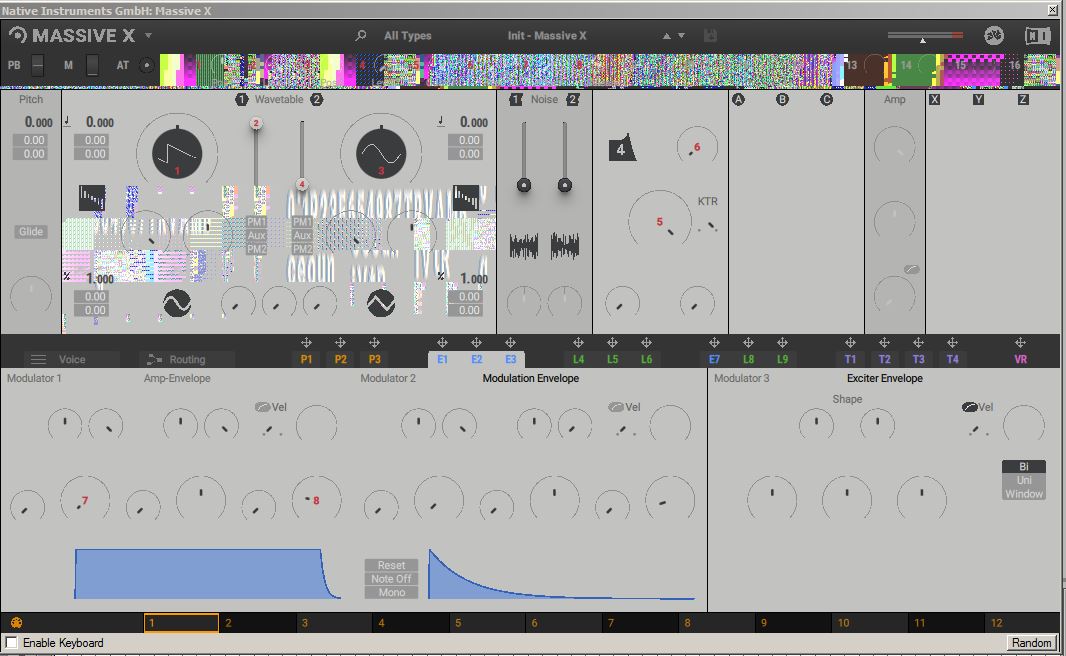Image resolution: width=1066 pixels, height=656 pixels.
Task: Open the All Types filter dropdown
Action: pyautogui.click(x=407, y=35)
